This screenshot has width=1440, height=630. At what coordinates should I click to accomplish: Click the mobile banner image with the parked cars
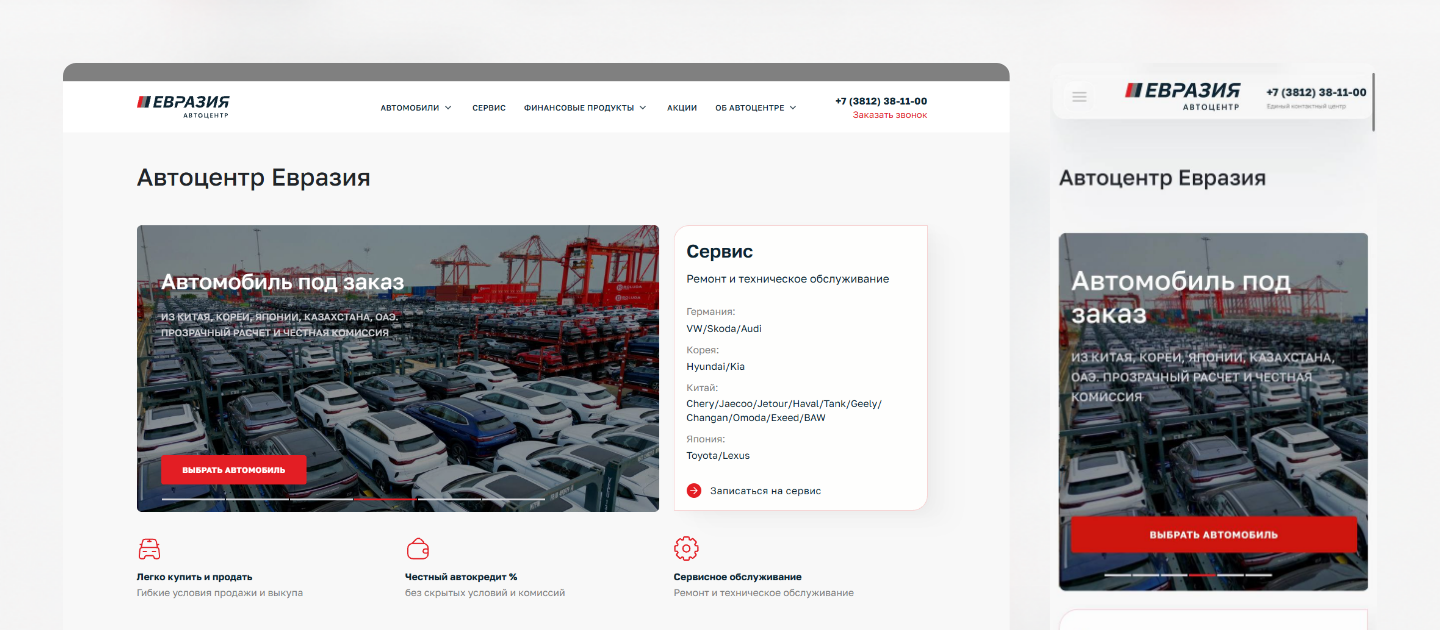click(1213, 412)
